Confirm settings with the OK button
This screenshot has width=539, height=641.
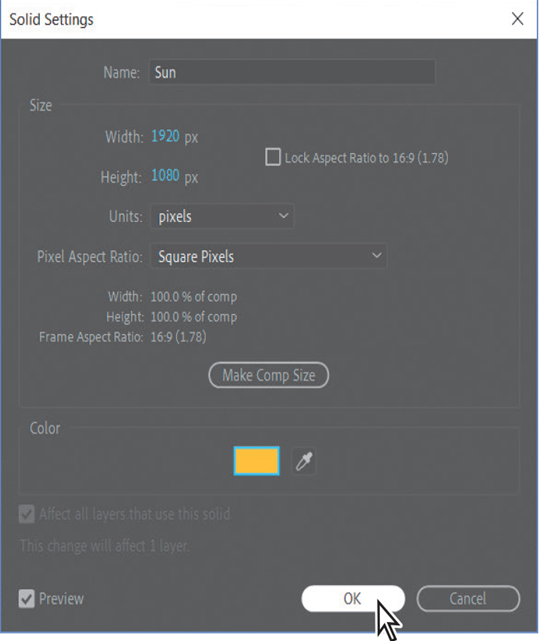[x=353, y=598]
